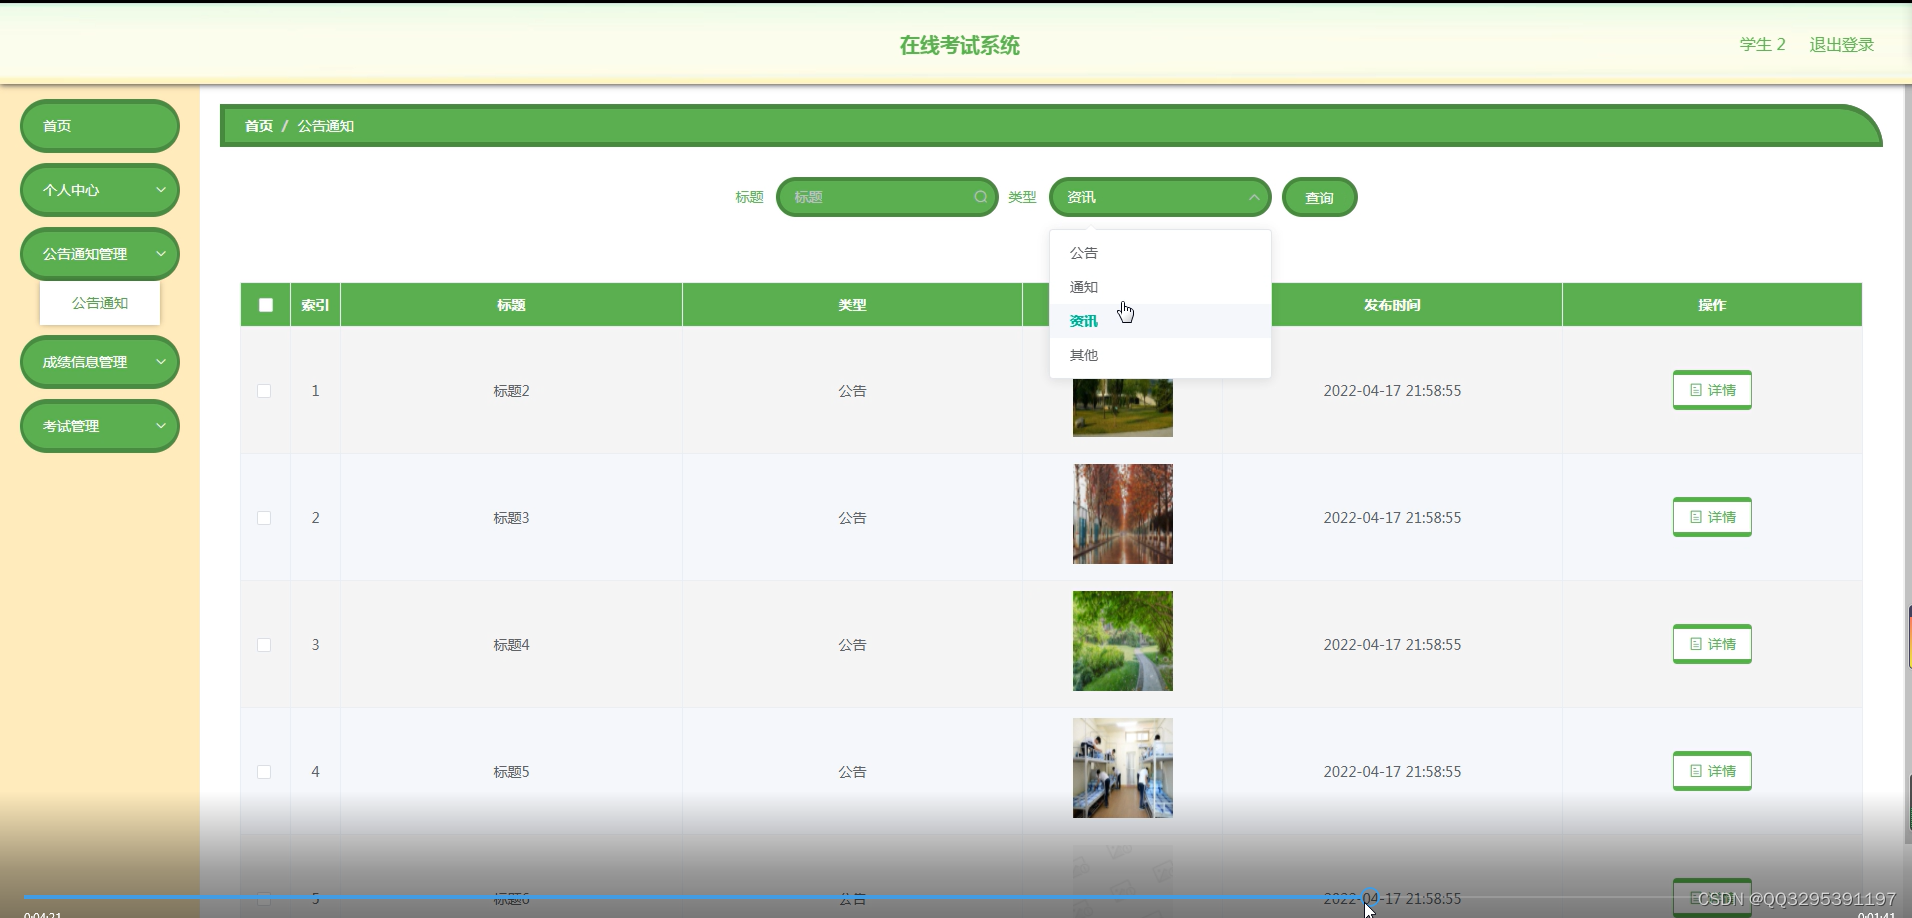Viewport: 1912px width, 918px height.
Task: Click 公告通知 in the breadcrumb
Action: coord(325,126)
